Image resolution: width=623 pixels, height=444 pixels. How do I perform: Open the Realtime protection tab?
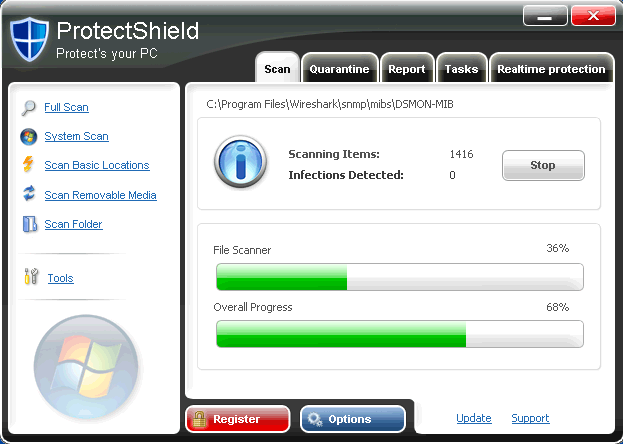(x=551, y=69)
